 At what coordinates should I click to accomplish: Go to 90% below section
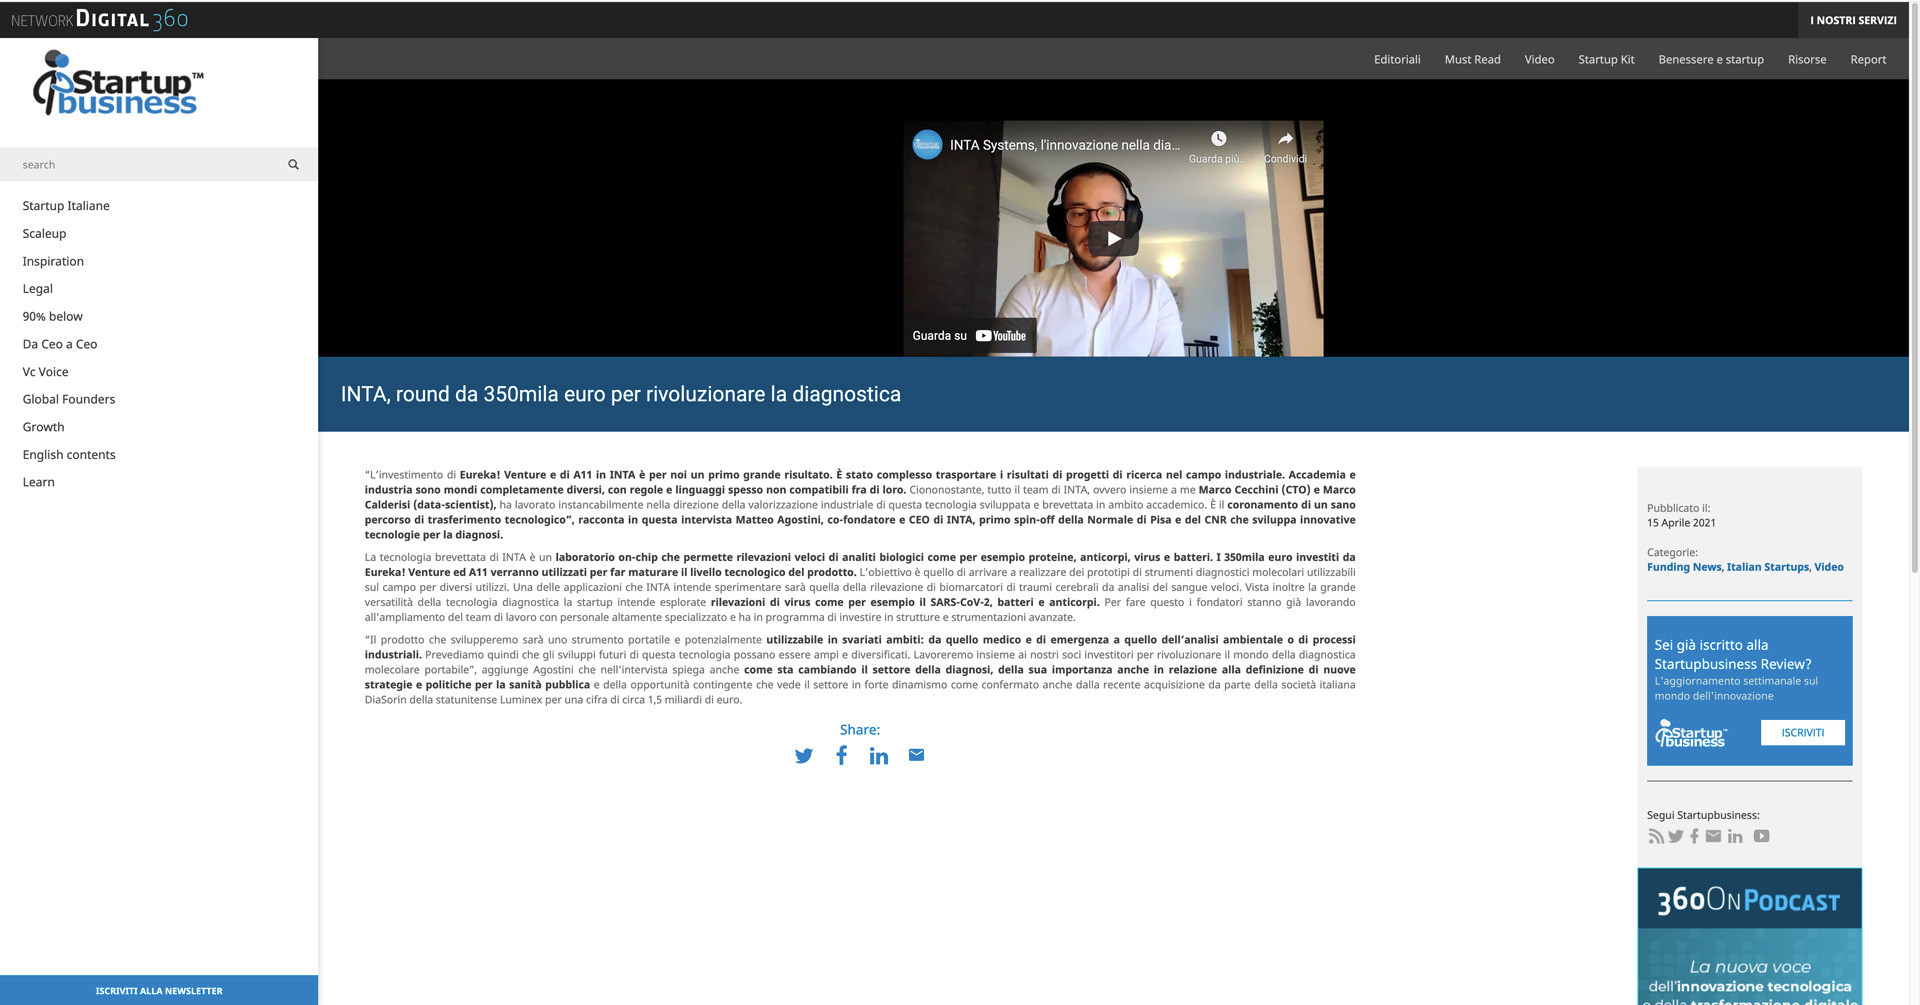[x=52, y=316]
